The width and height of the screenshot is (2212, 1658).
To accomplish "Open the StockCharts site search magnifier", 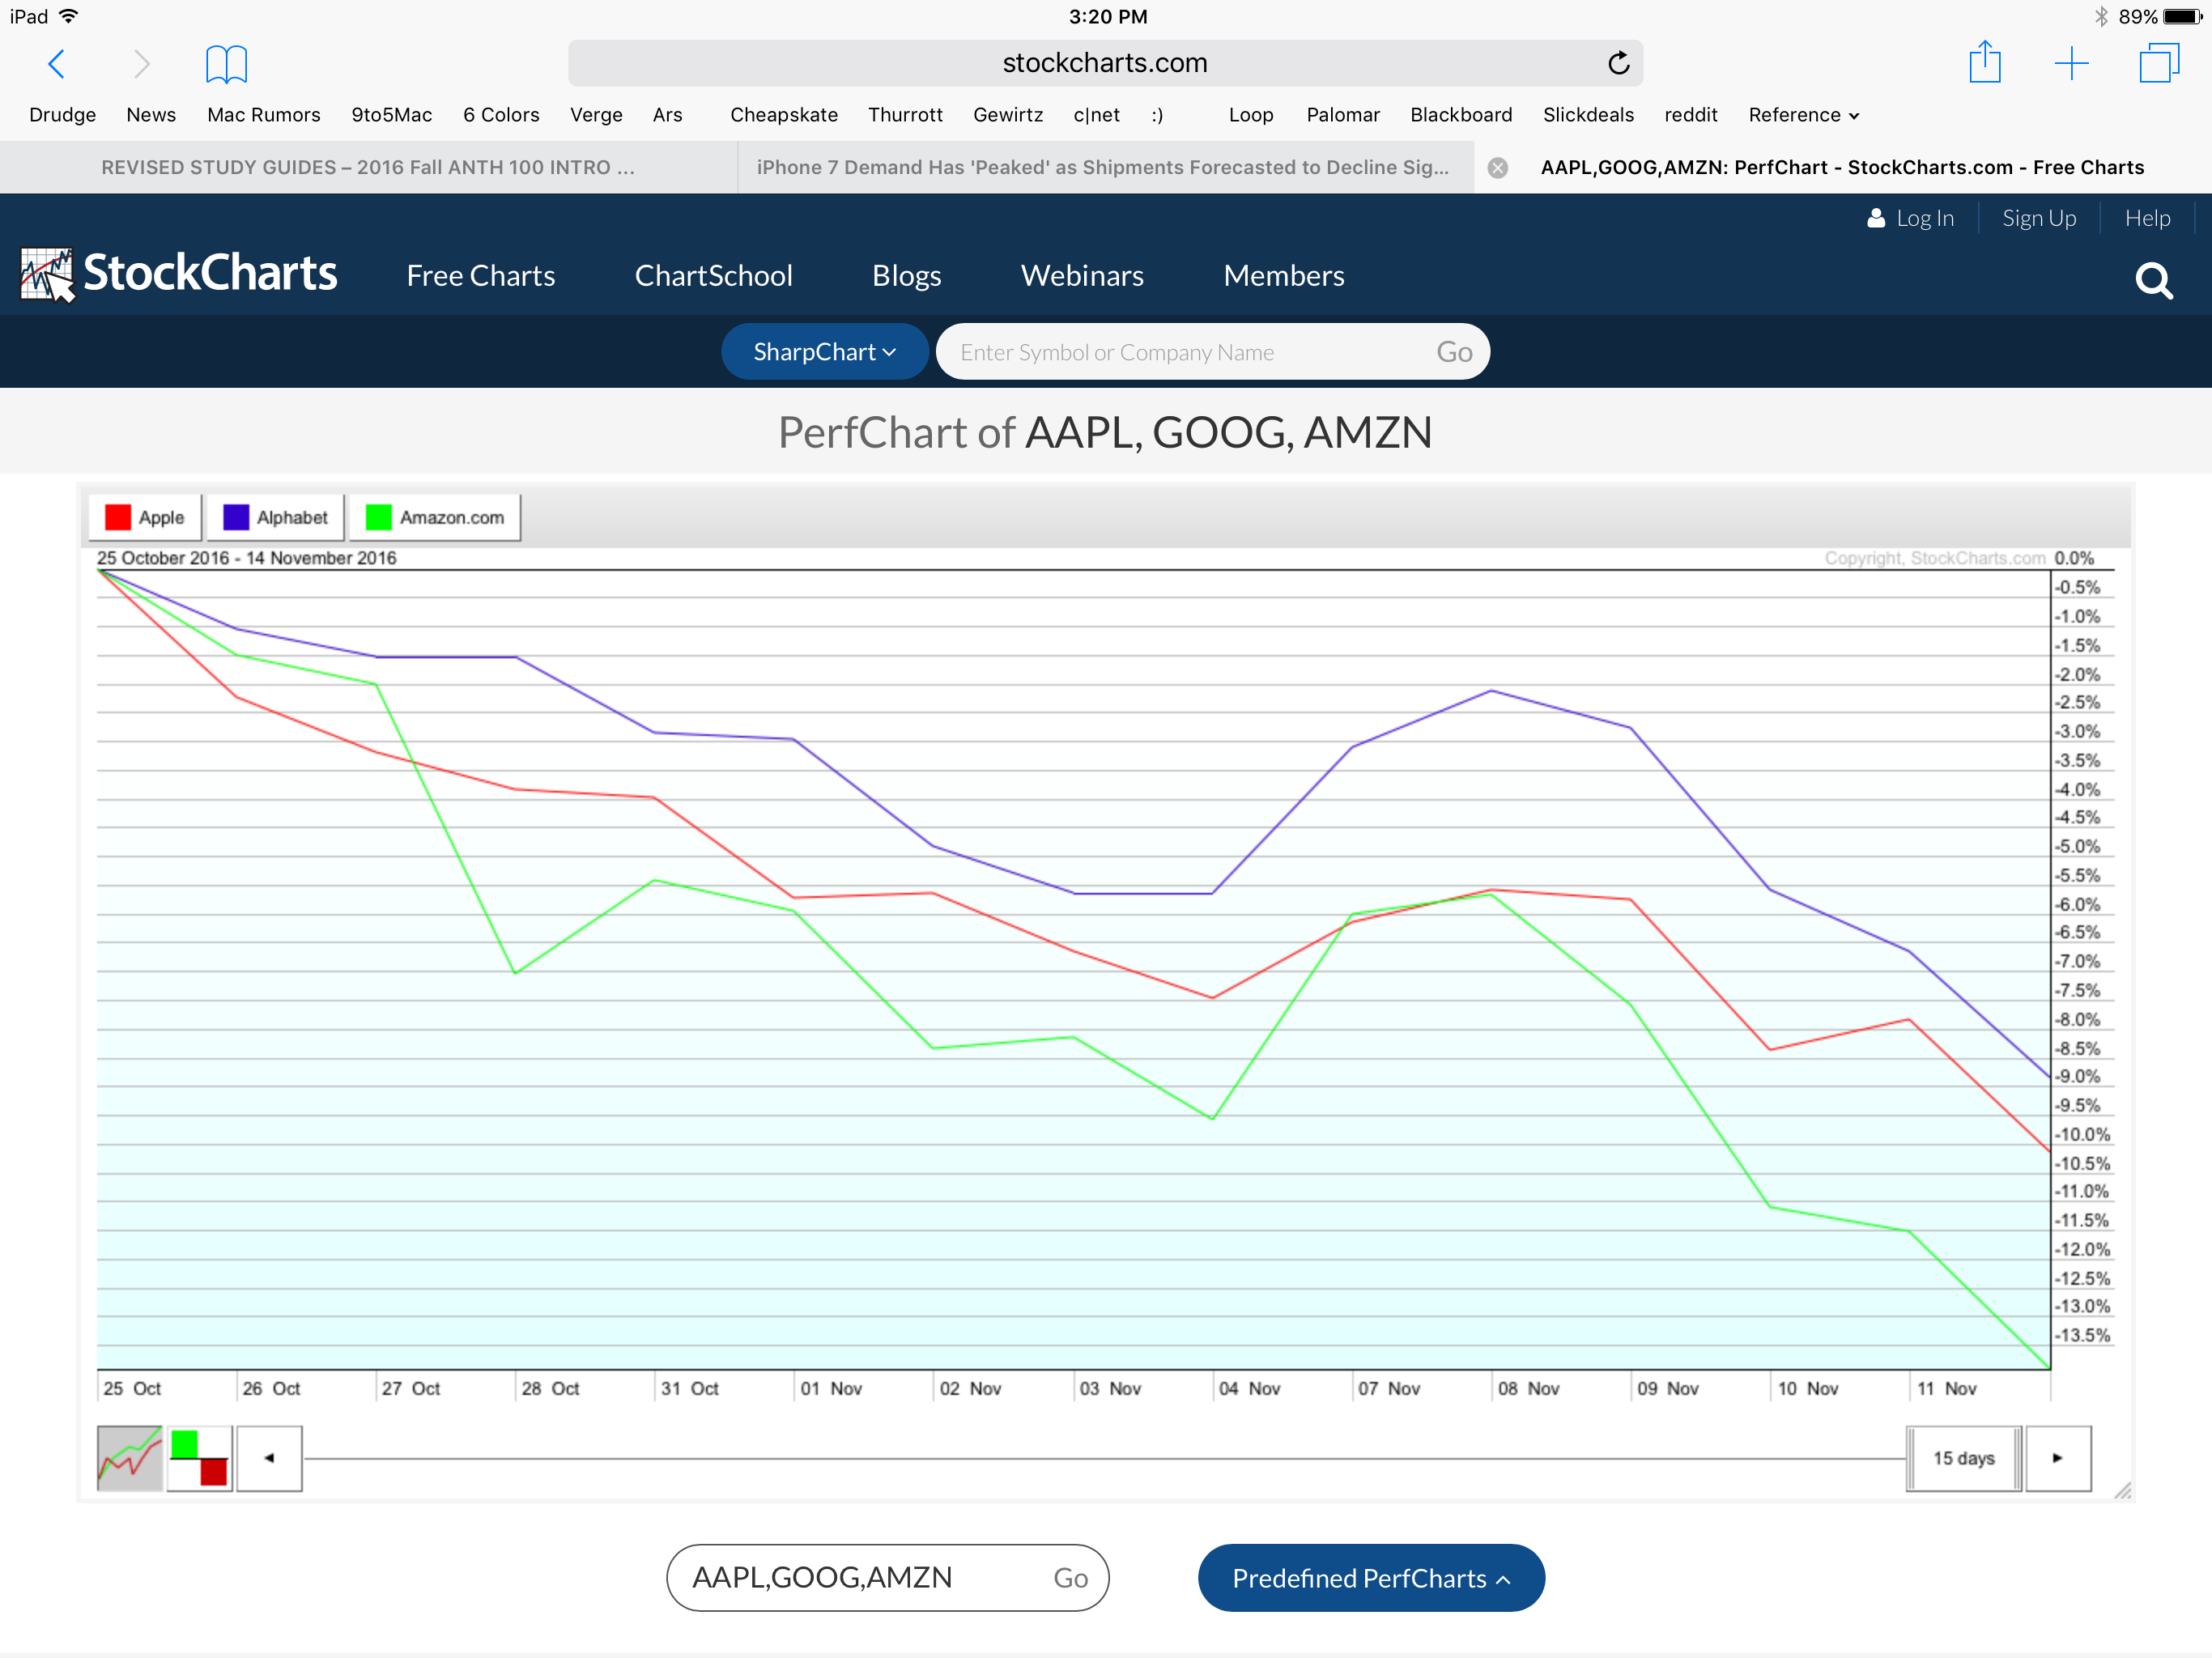I will [2154, 280].
